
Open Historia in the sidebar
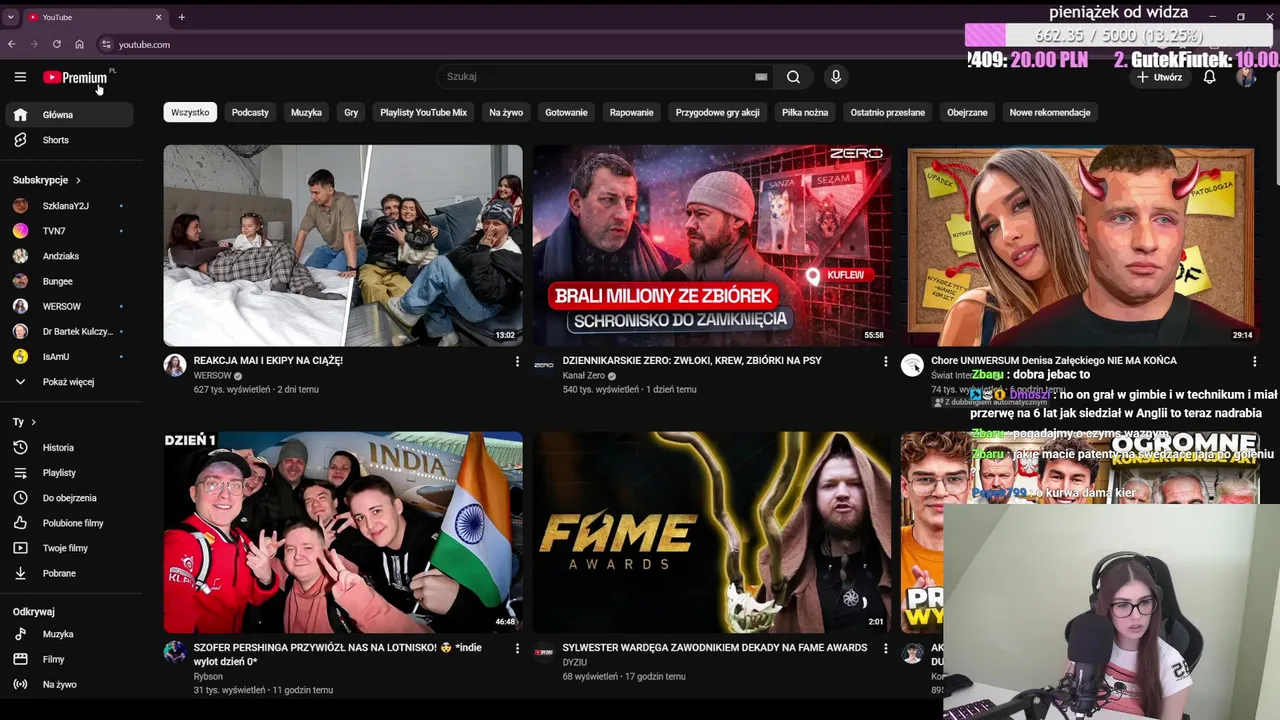coord(68,448)
